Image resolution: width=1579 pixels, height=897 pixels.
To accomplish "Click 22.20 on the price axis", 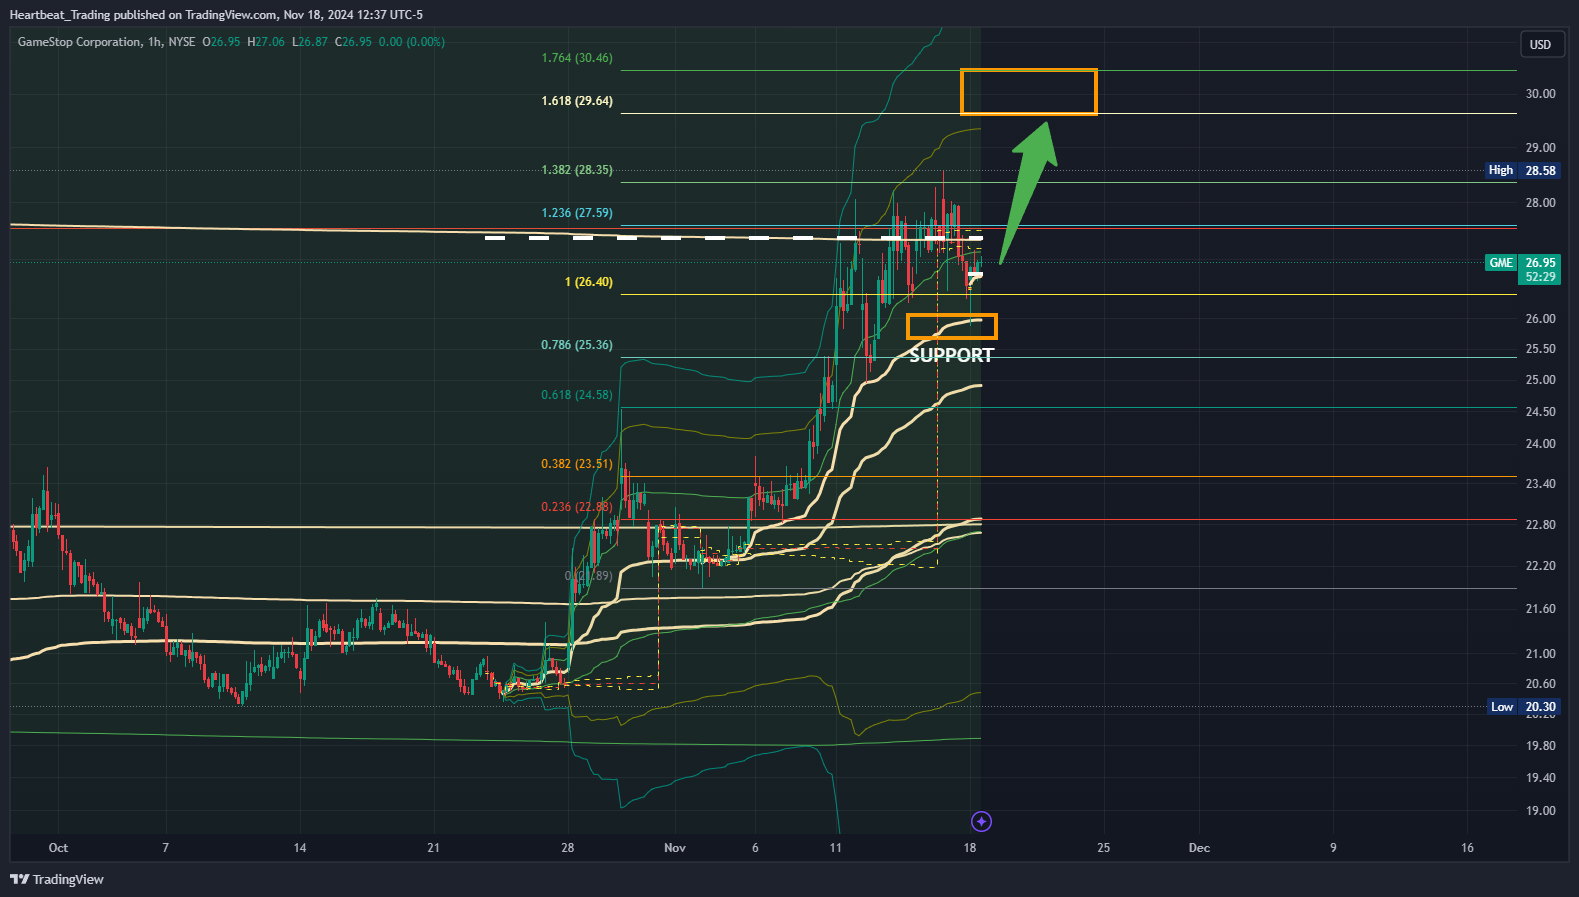I will coord(1540,566).
